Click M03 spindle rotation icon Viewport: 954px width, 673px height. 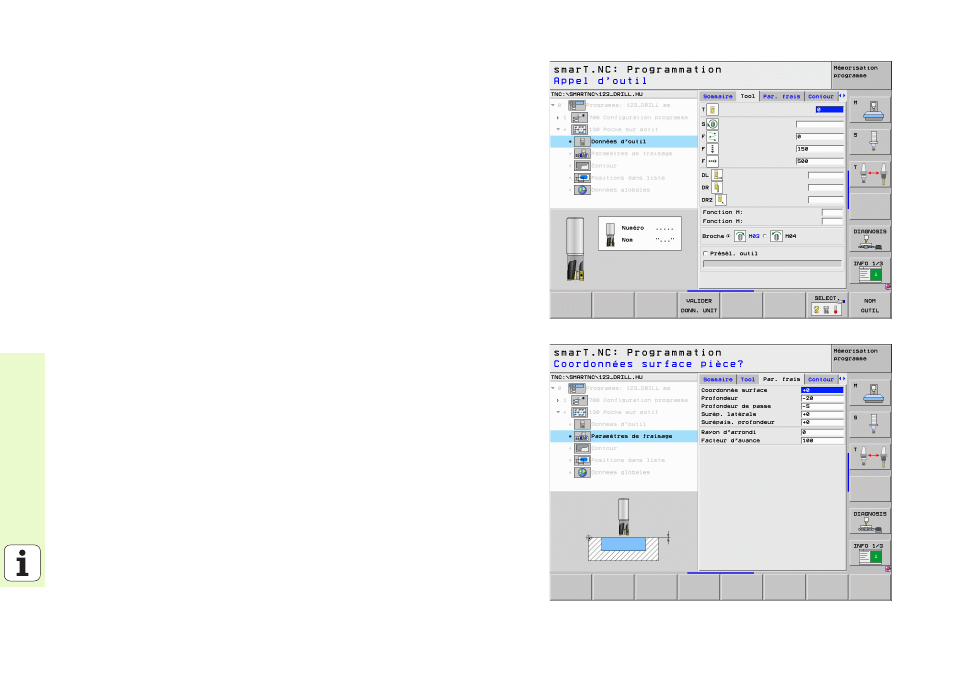[x=740, y=236]
